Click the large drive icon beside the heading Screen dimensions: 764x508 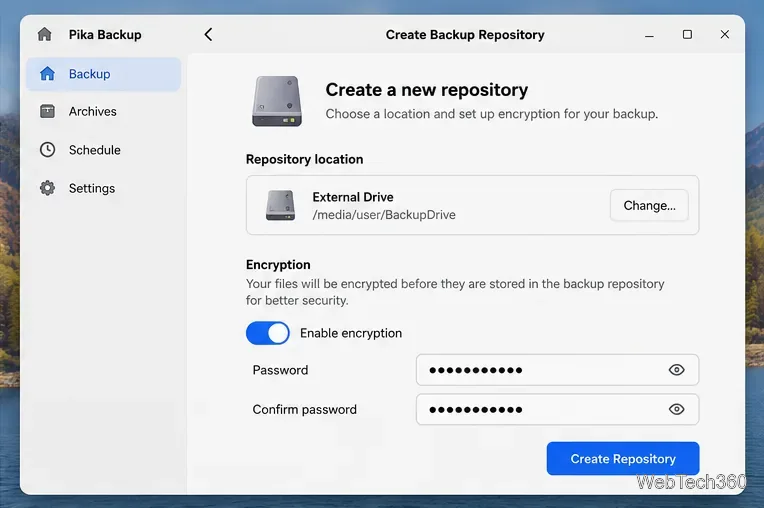(x=277, y=101)
